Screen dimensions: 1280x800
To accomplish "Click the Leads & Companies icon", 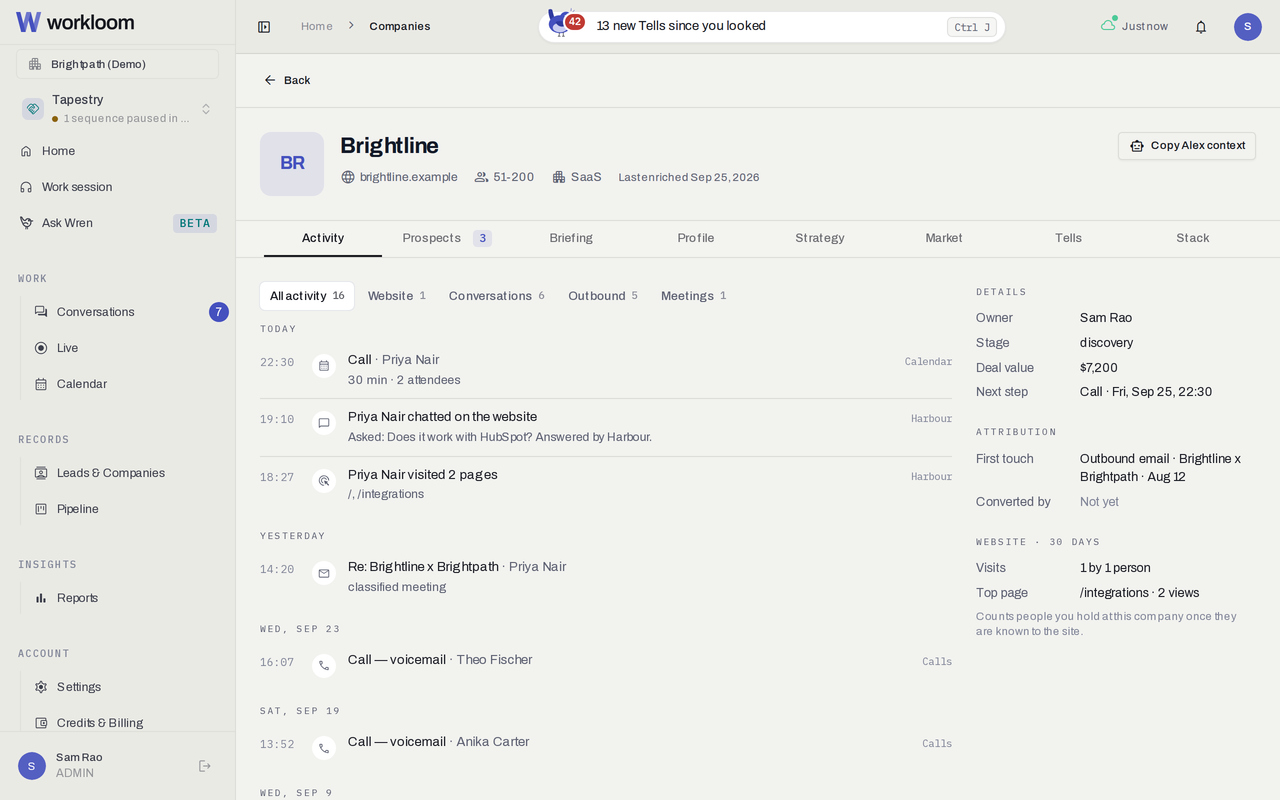I will tap(41, 473).
